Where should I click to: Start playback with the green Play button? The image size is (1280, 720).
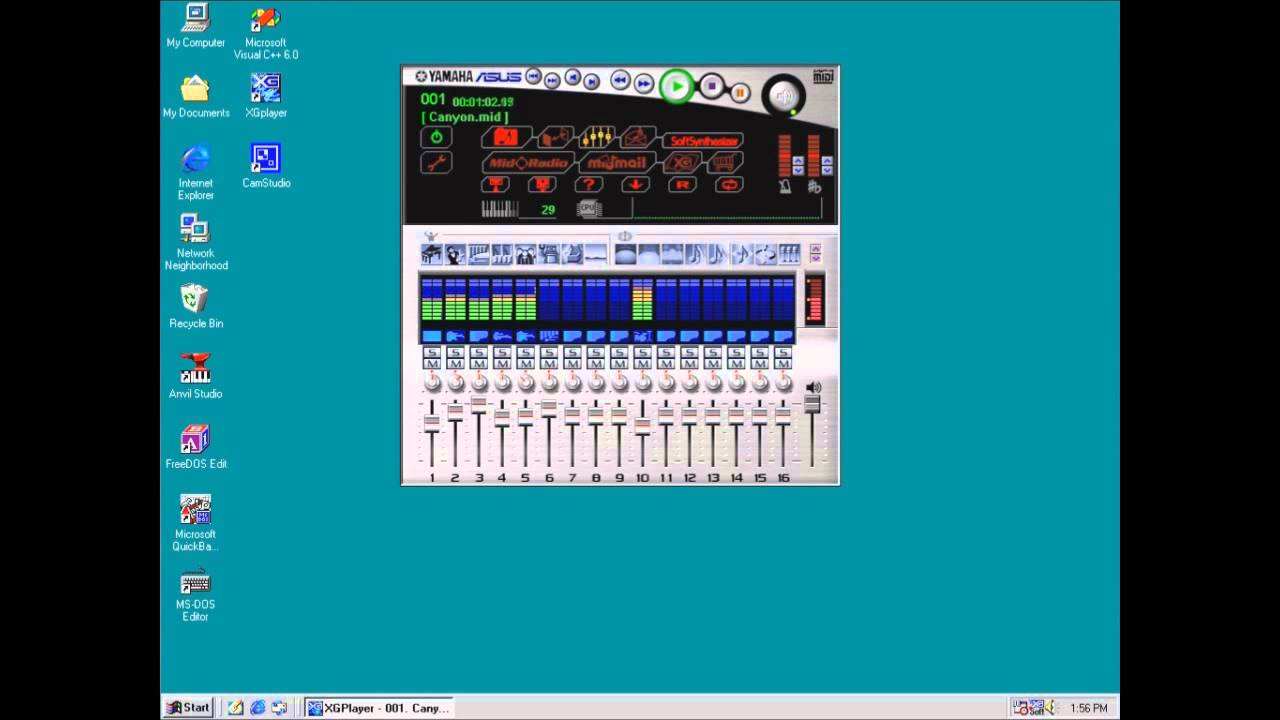pos(677,86)
